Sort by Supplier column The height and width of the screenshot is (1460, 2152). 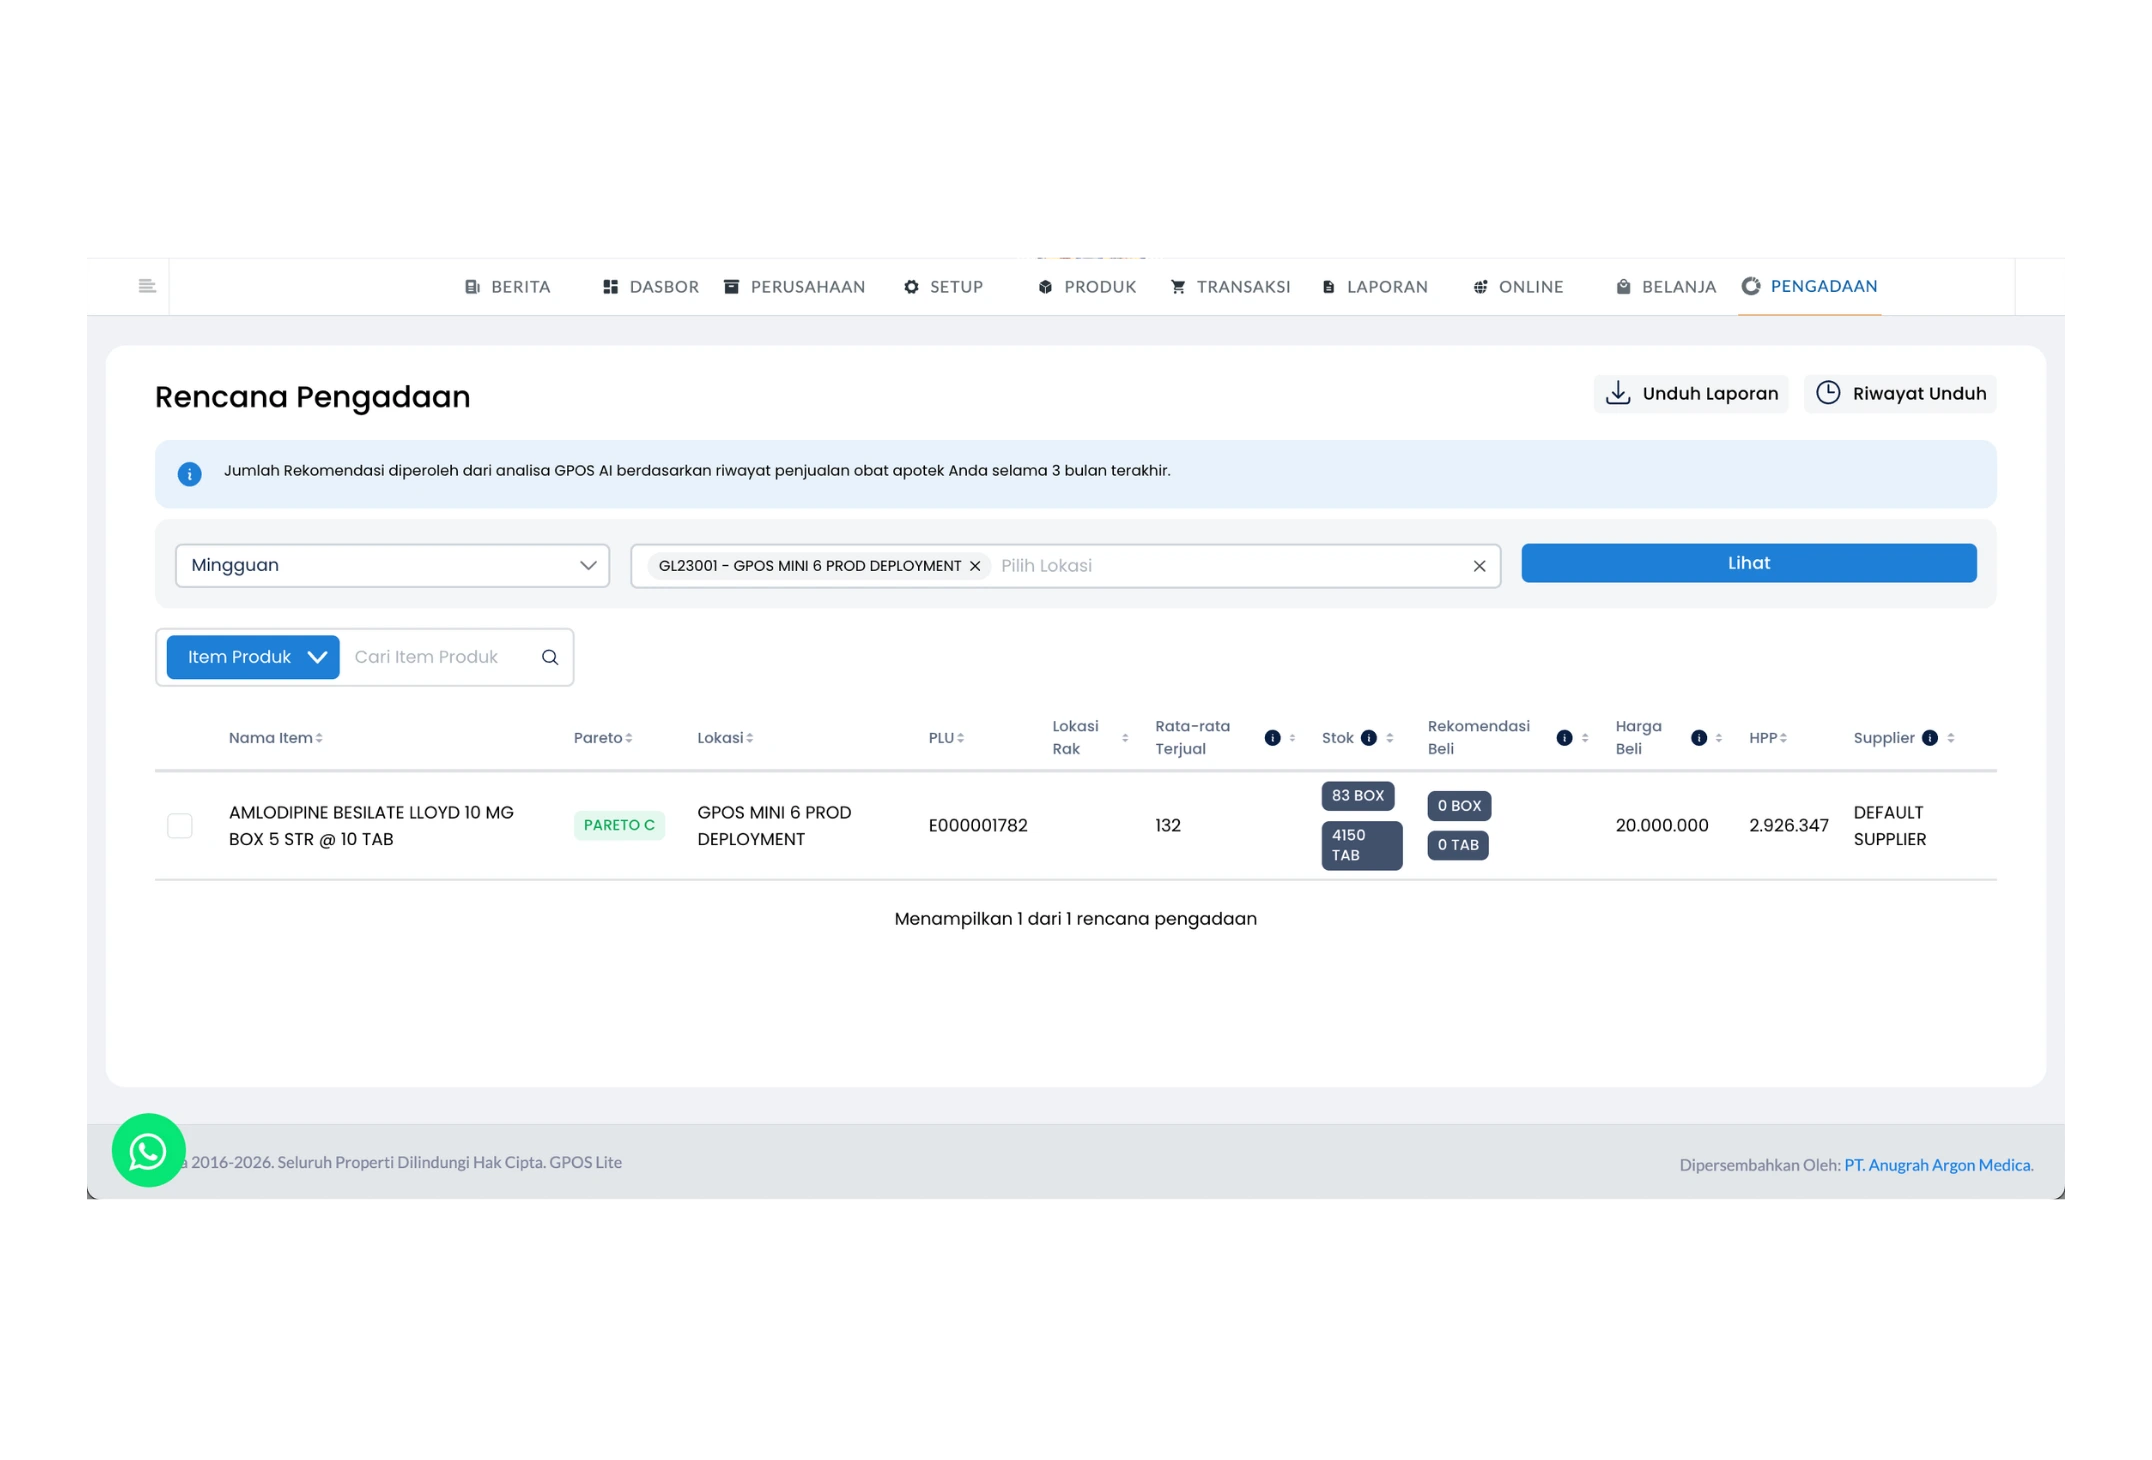tap(1950, 738)
